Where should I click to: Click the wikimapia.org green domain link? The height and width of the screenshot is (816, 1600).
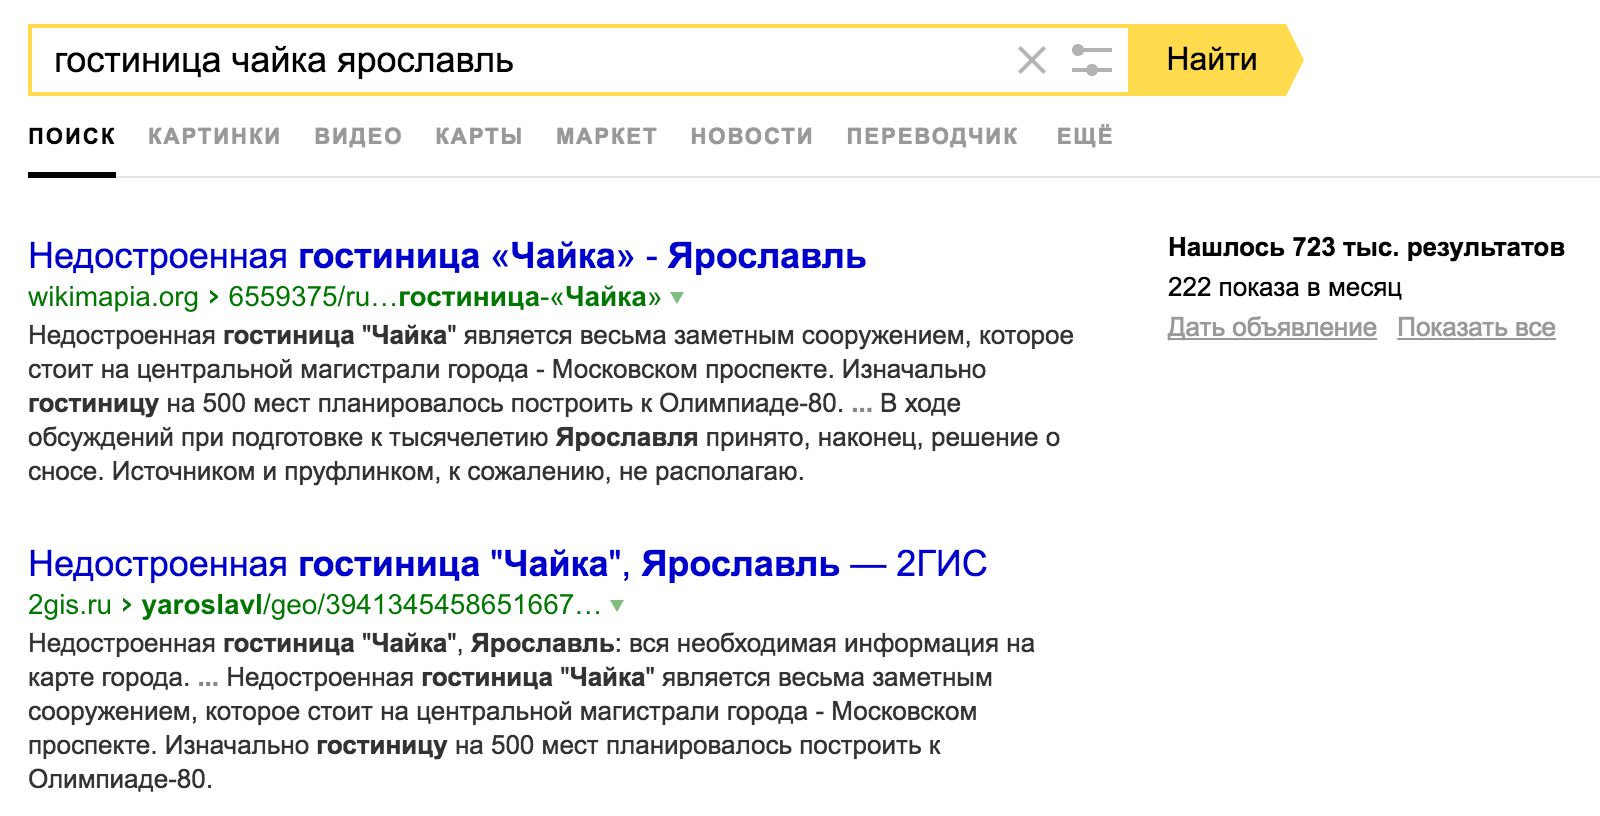point(113,297)
